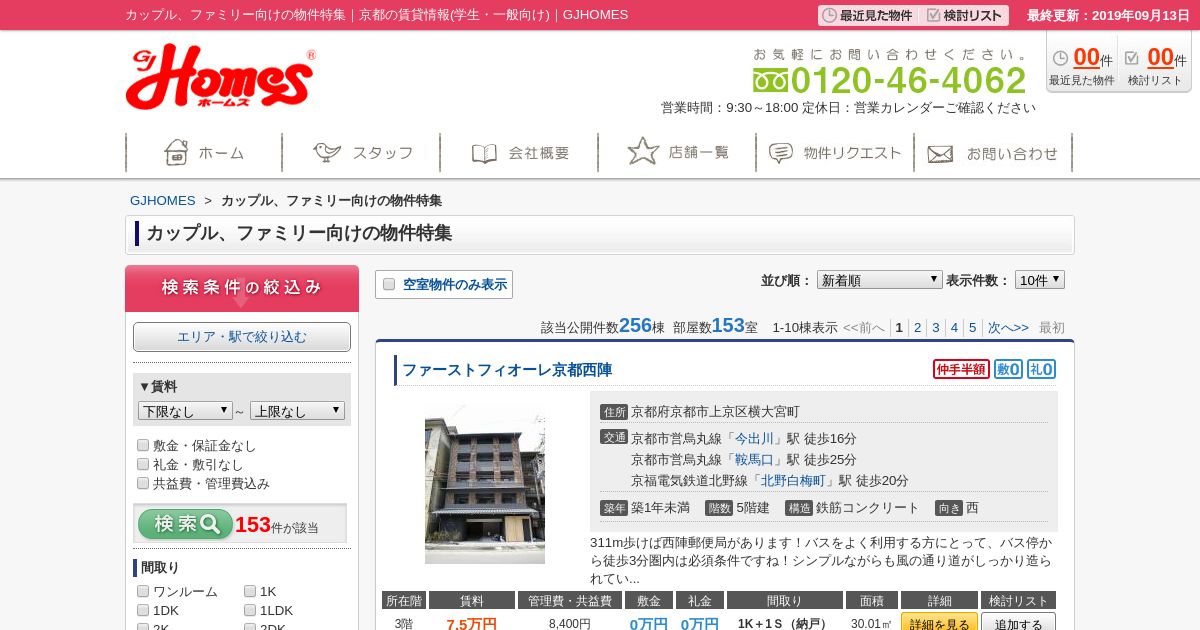Click the 部屋数 153 text
The height and width of the screenshot is (630, 1200).
click(x=715, y=326)
